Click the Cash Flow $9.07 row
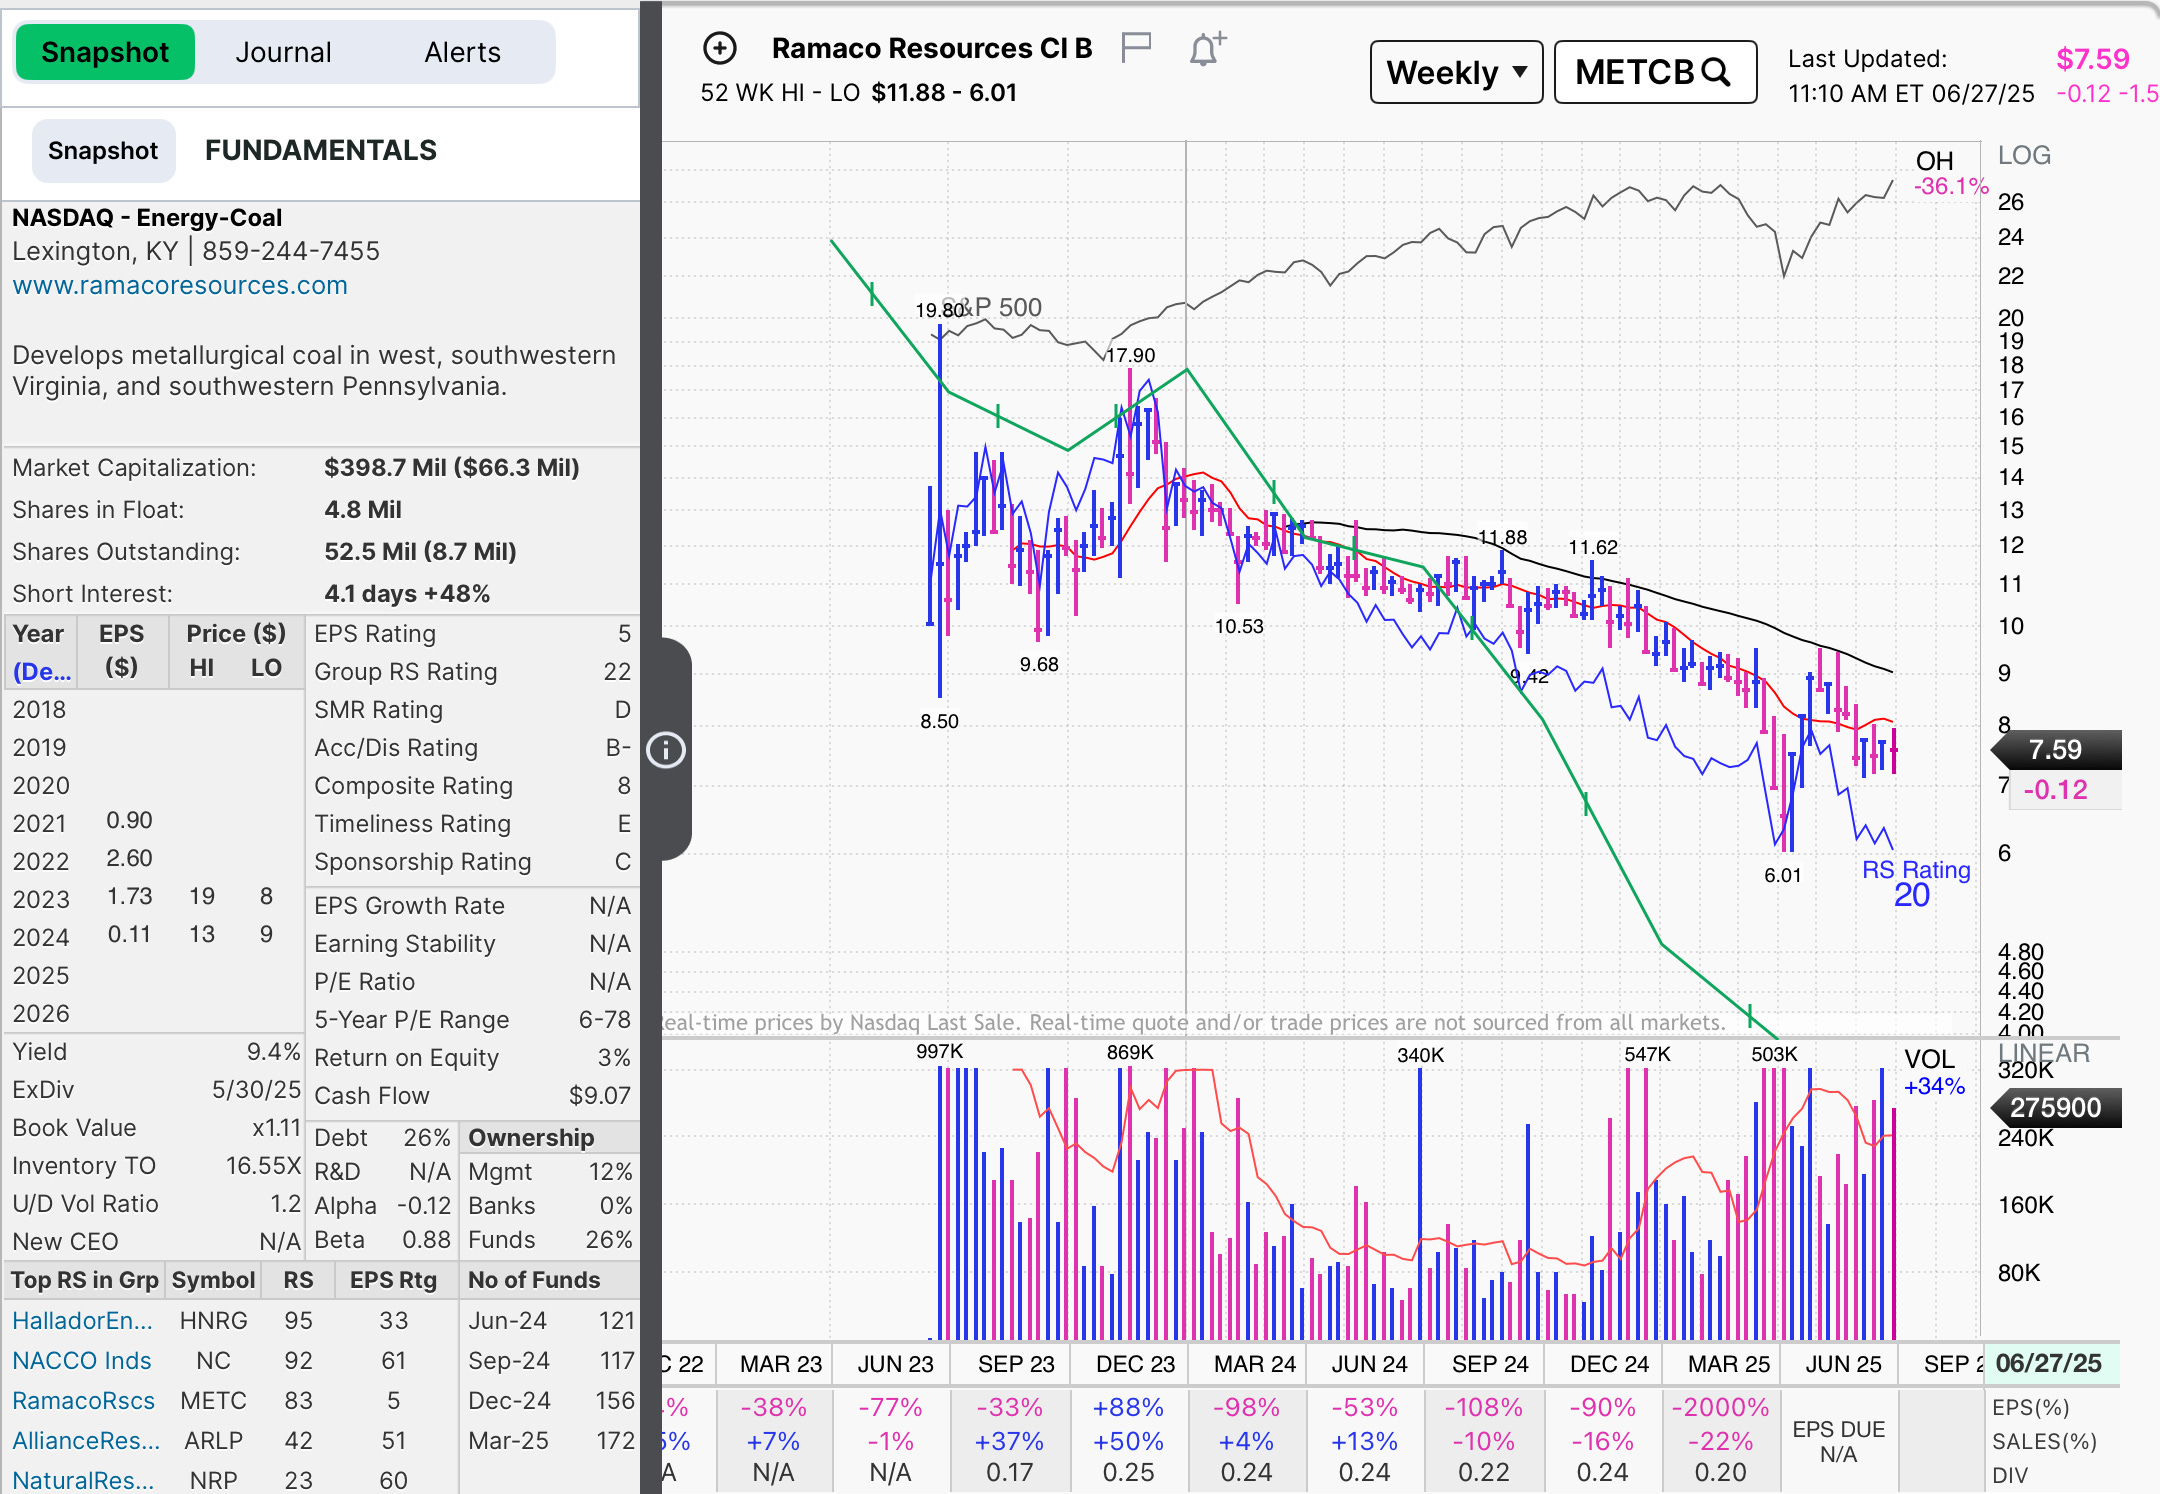Viewport: 2160px width, 1494px height. (x=472, y=1096)
